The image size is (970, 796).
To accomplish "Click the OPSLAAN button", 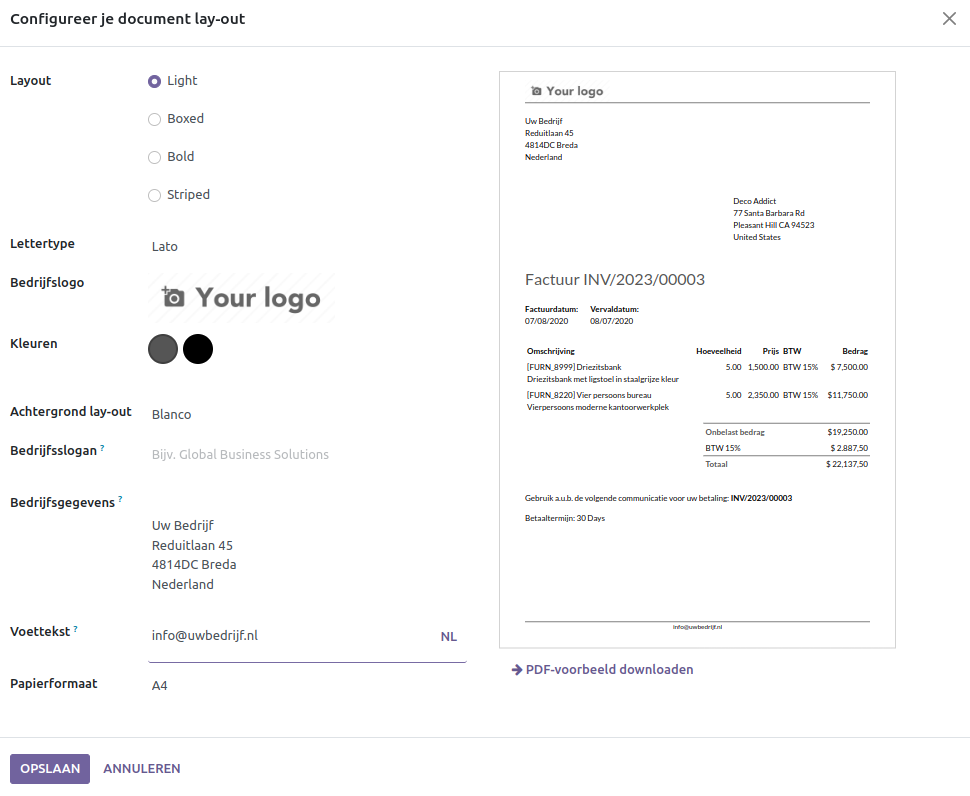I will 50,769.
